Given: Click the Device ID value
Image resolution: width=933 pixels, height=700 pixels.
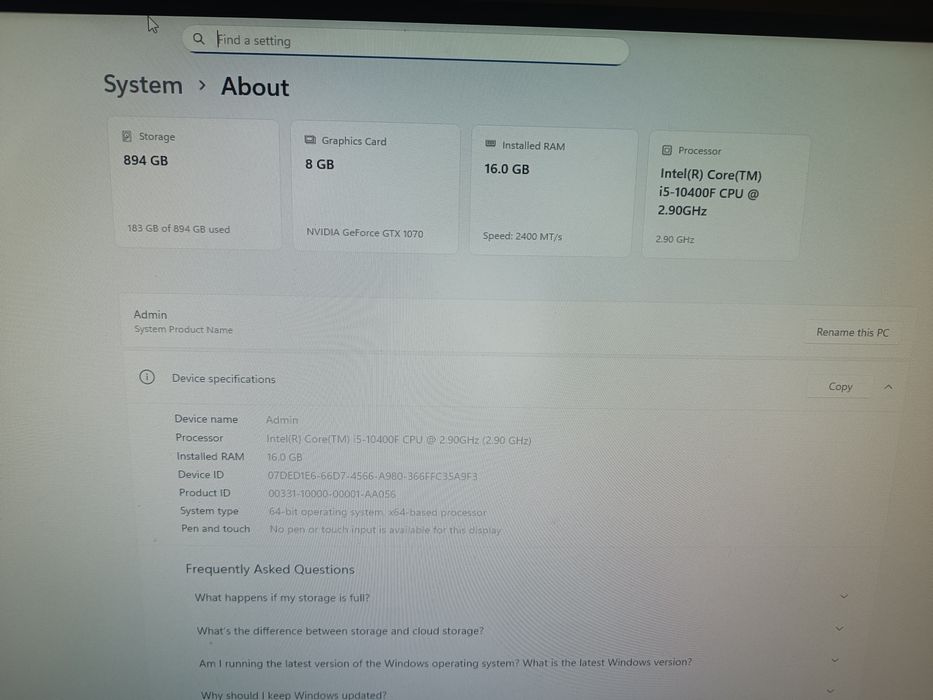Looking at the screenshot, I should point(372,476).
